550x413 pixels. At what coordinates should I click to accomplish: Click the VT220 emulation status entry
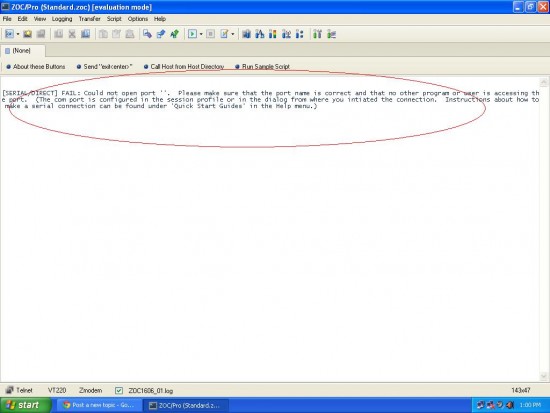(57, 390)
